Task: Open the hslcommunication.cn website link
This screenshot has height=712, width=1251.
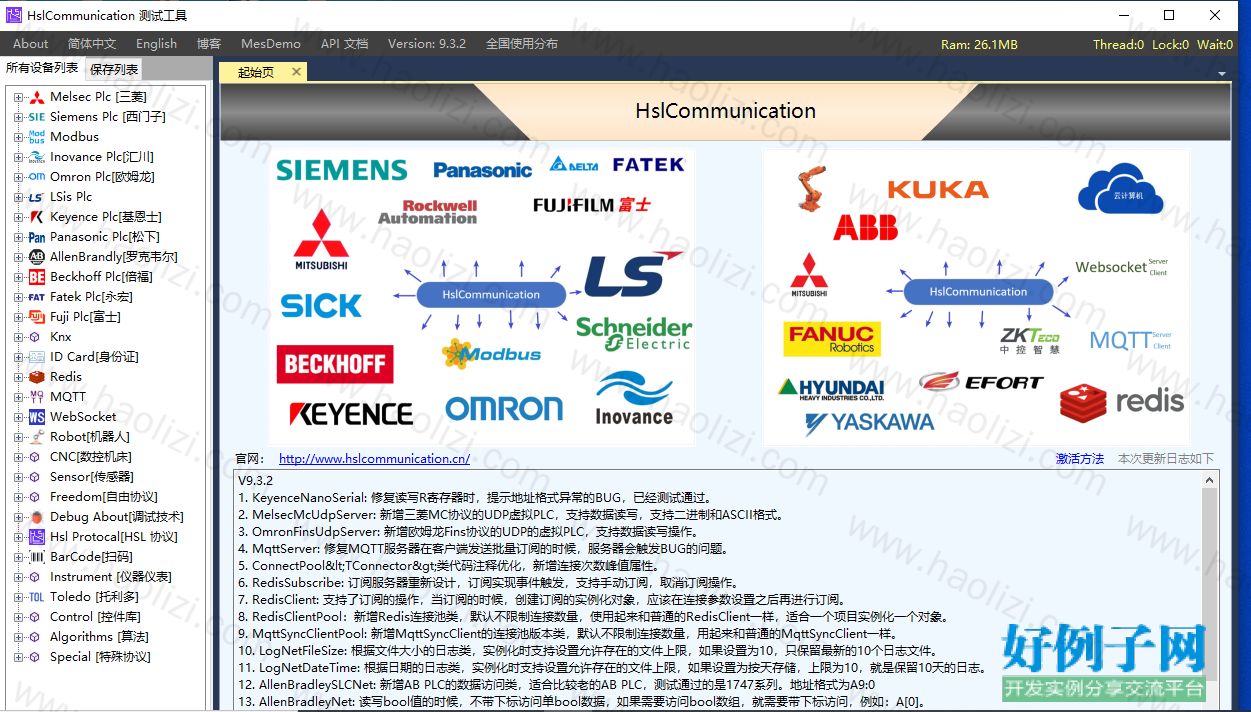Action: (374, 459)
